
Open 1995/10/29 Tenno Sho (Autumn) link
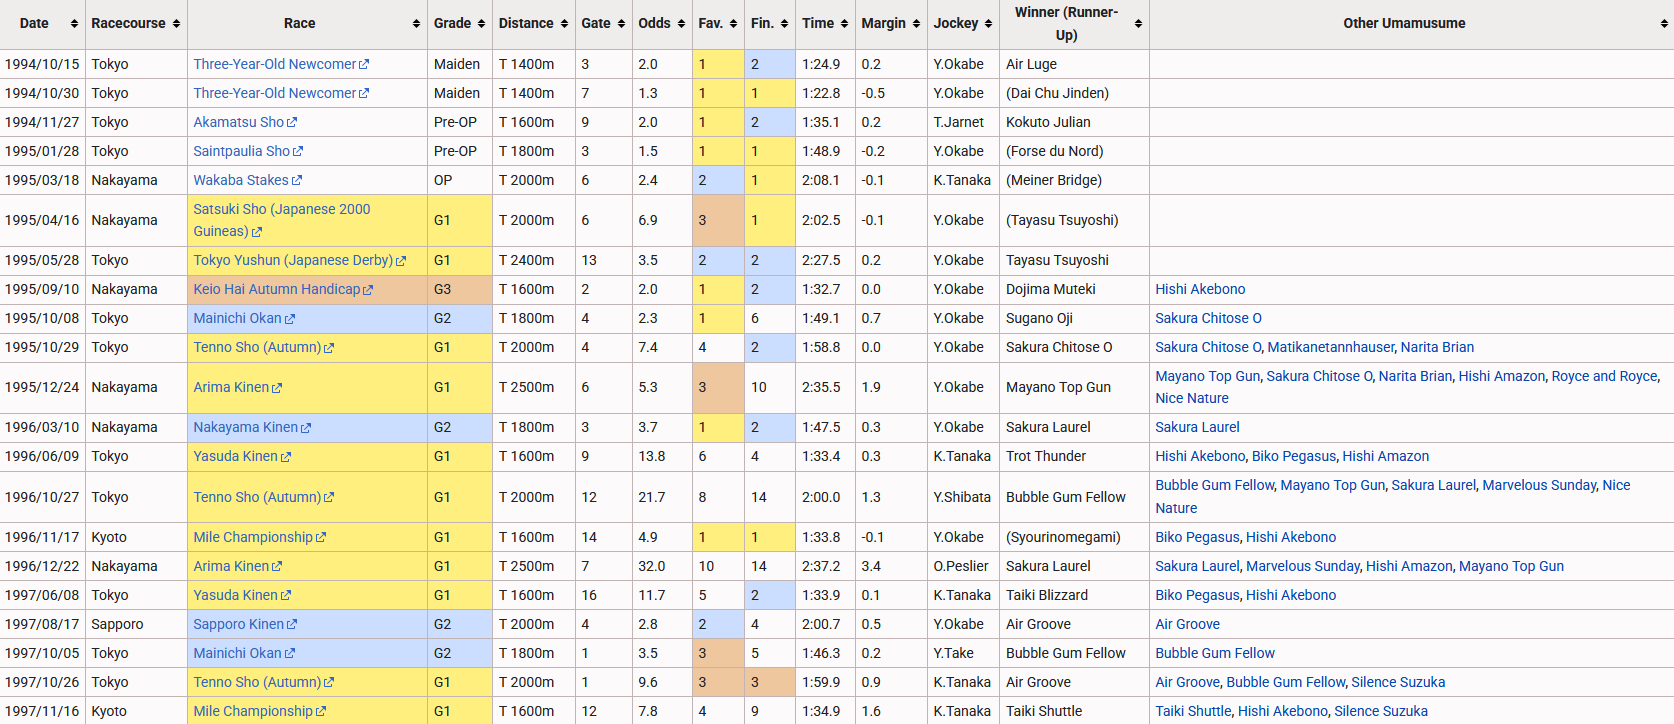click(257, 347)
